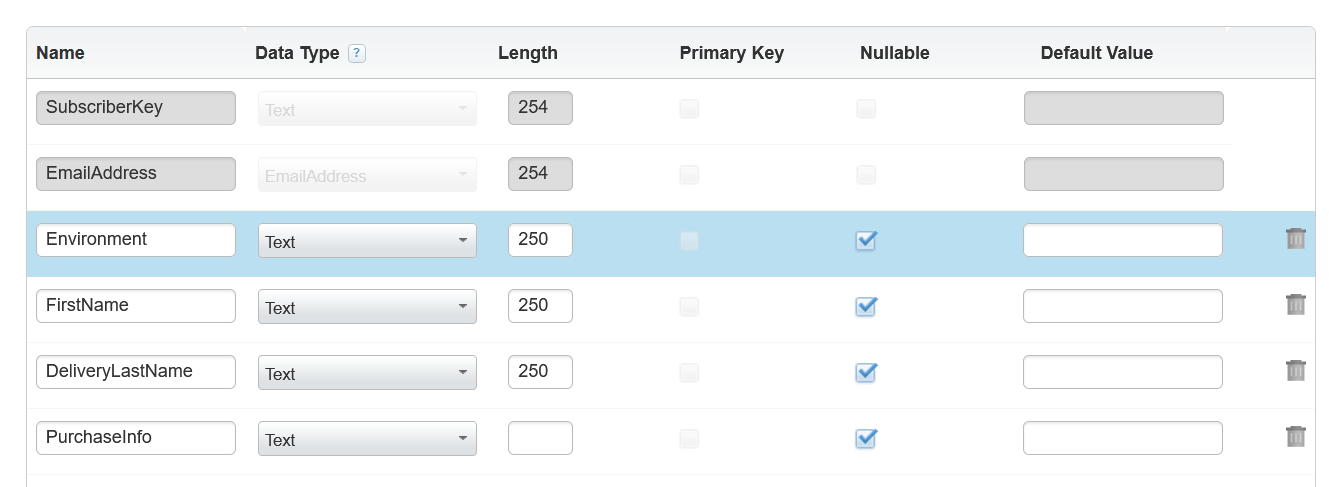The width and height of the screenshot is (1329, 487).
Task: Click the PurchaseInfo name text box
Action: click(x=136, y=438)
